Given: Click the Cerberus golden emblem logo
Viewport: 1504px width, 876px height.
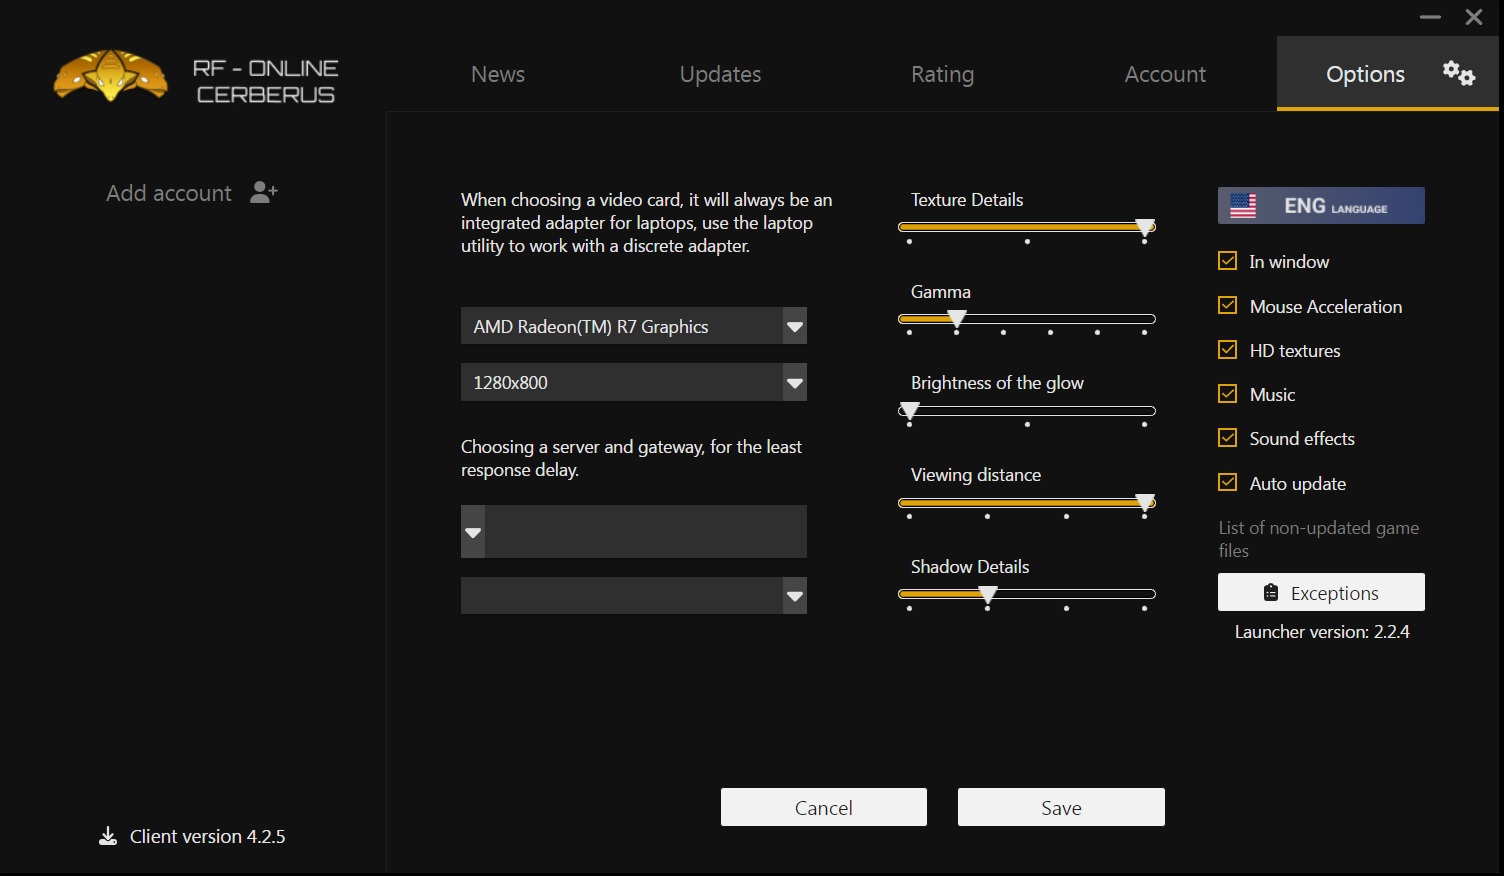Looking at the screenshot, I should [x=111, y=76].
